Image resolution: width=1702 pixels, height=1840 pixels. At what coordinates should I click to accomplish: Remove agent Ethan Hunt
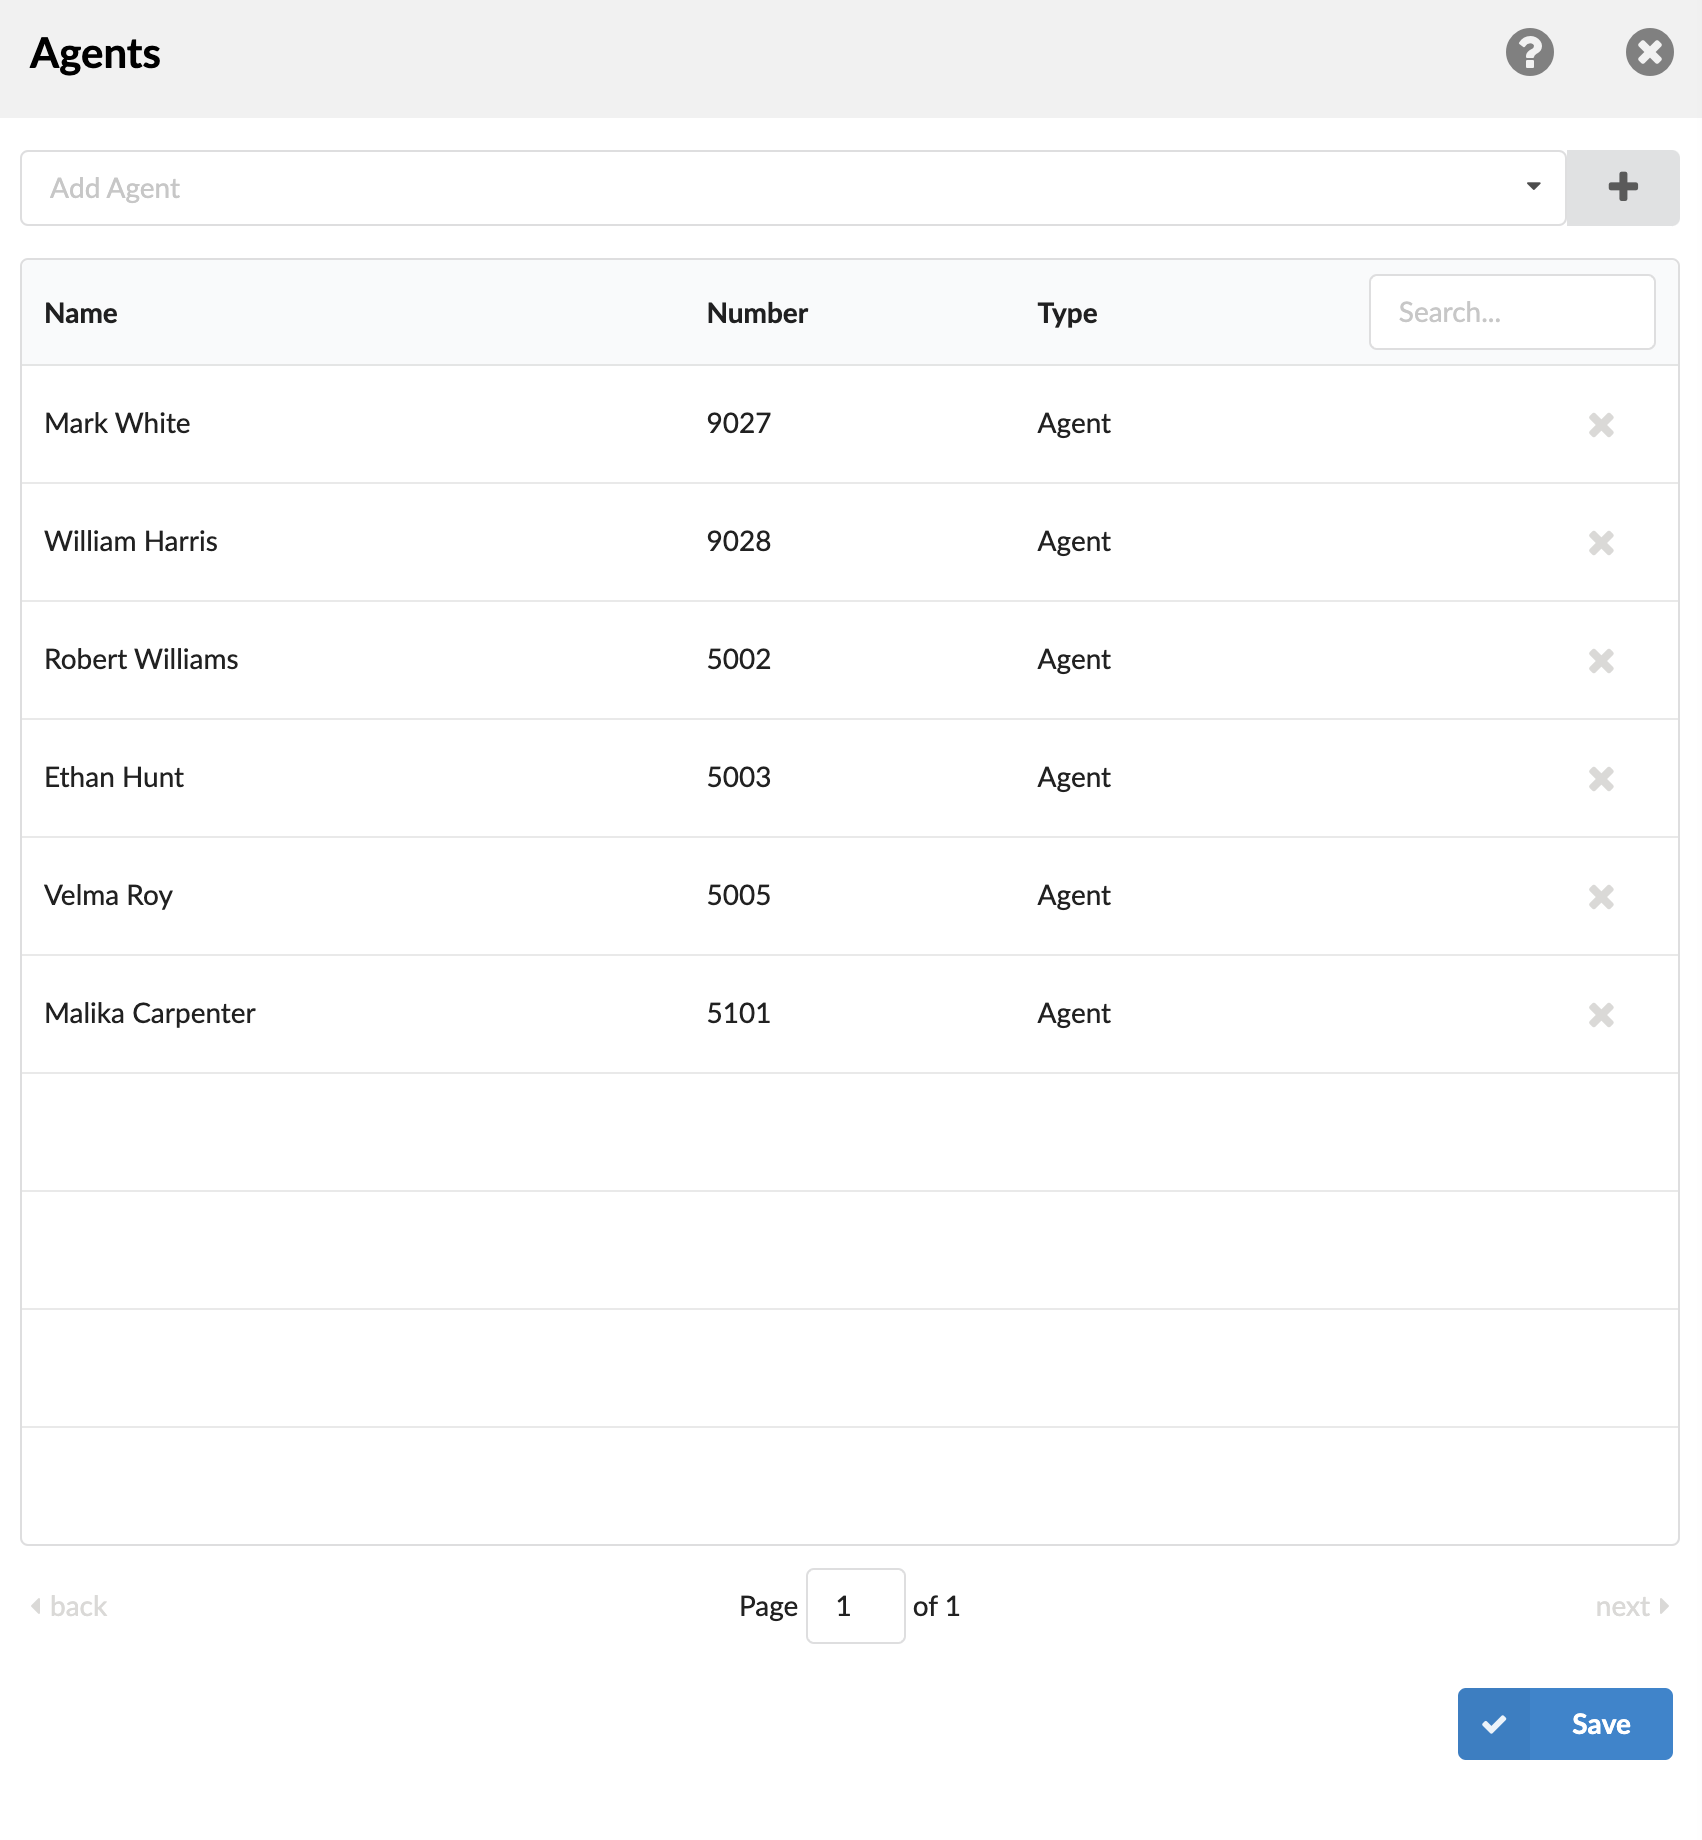click(1601, 779)
